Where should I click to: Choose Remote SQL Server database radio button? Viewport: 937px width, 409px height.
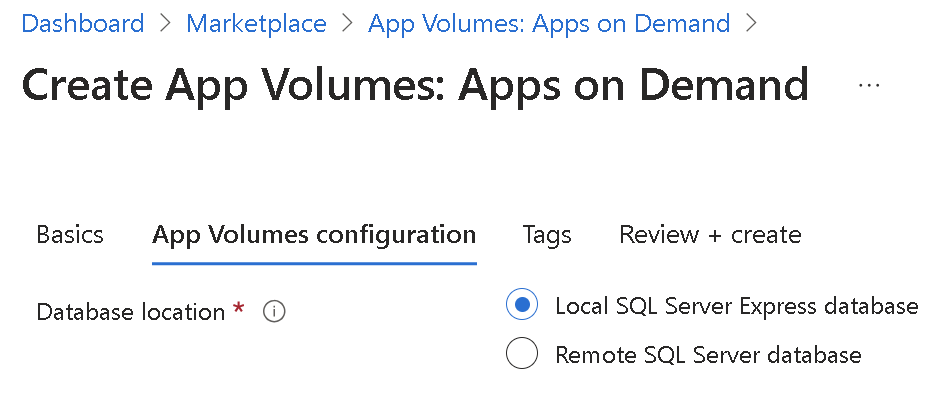click(x=523, y=354)
